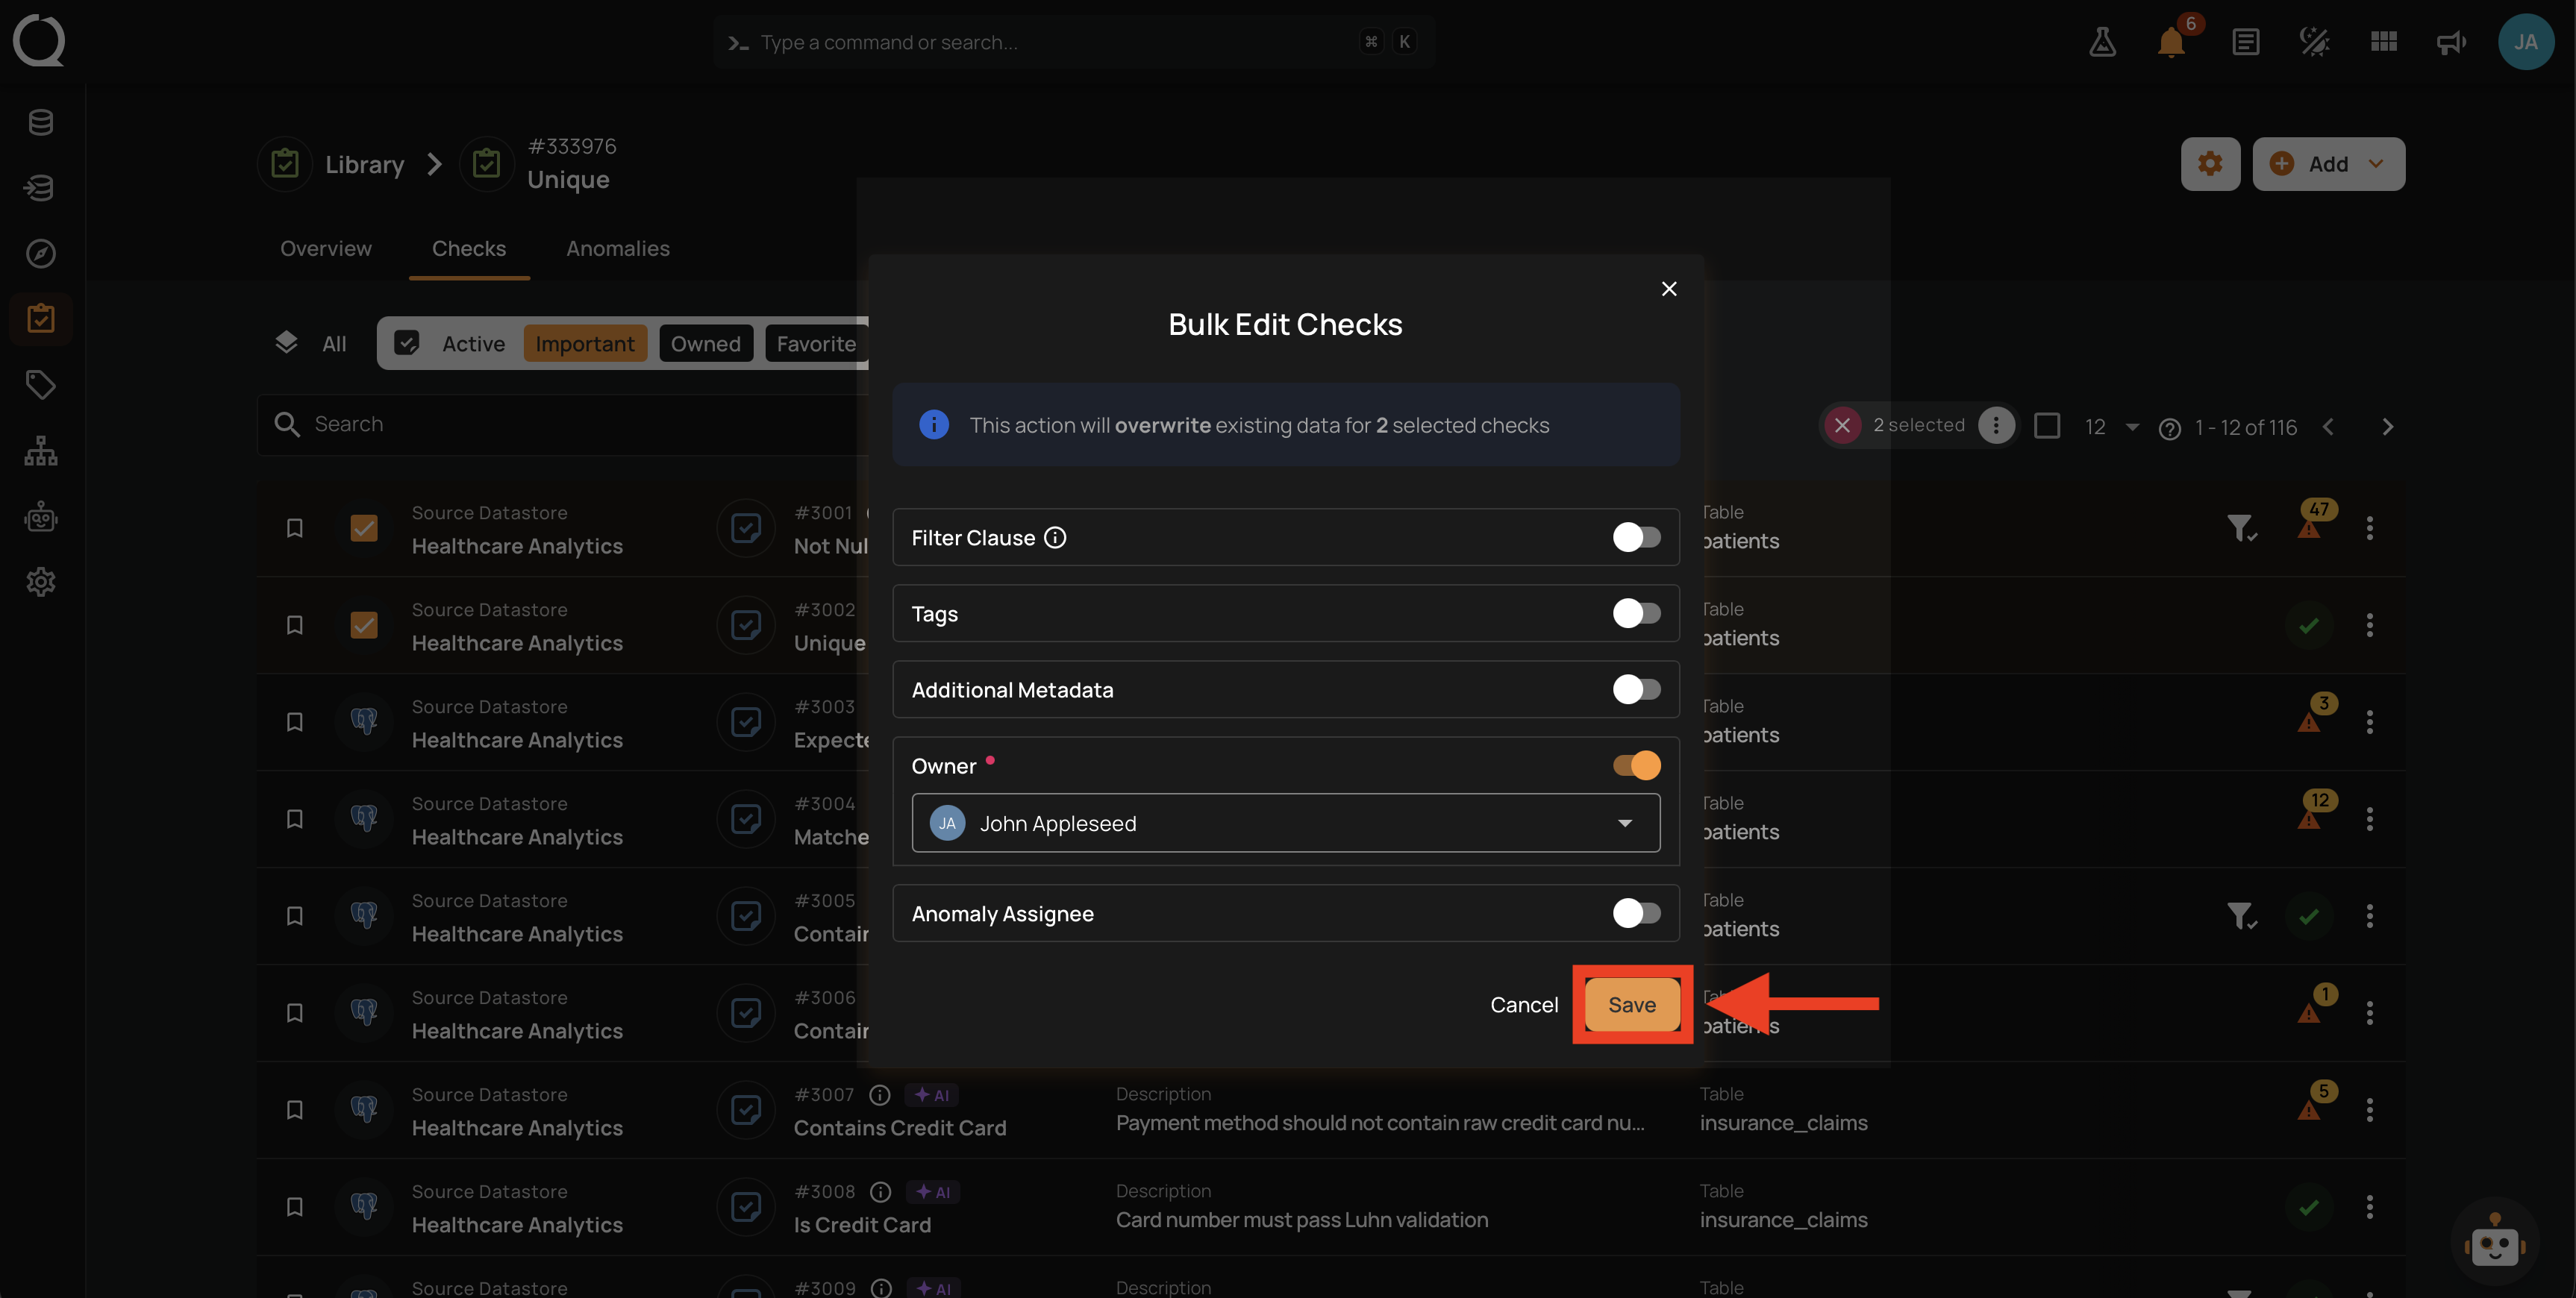Open the explore compass sidebar icon
Screen dimensions: 2576x1298
click(x=41, y=254)
